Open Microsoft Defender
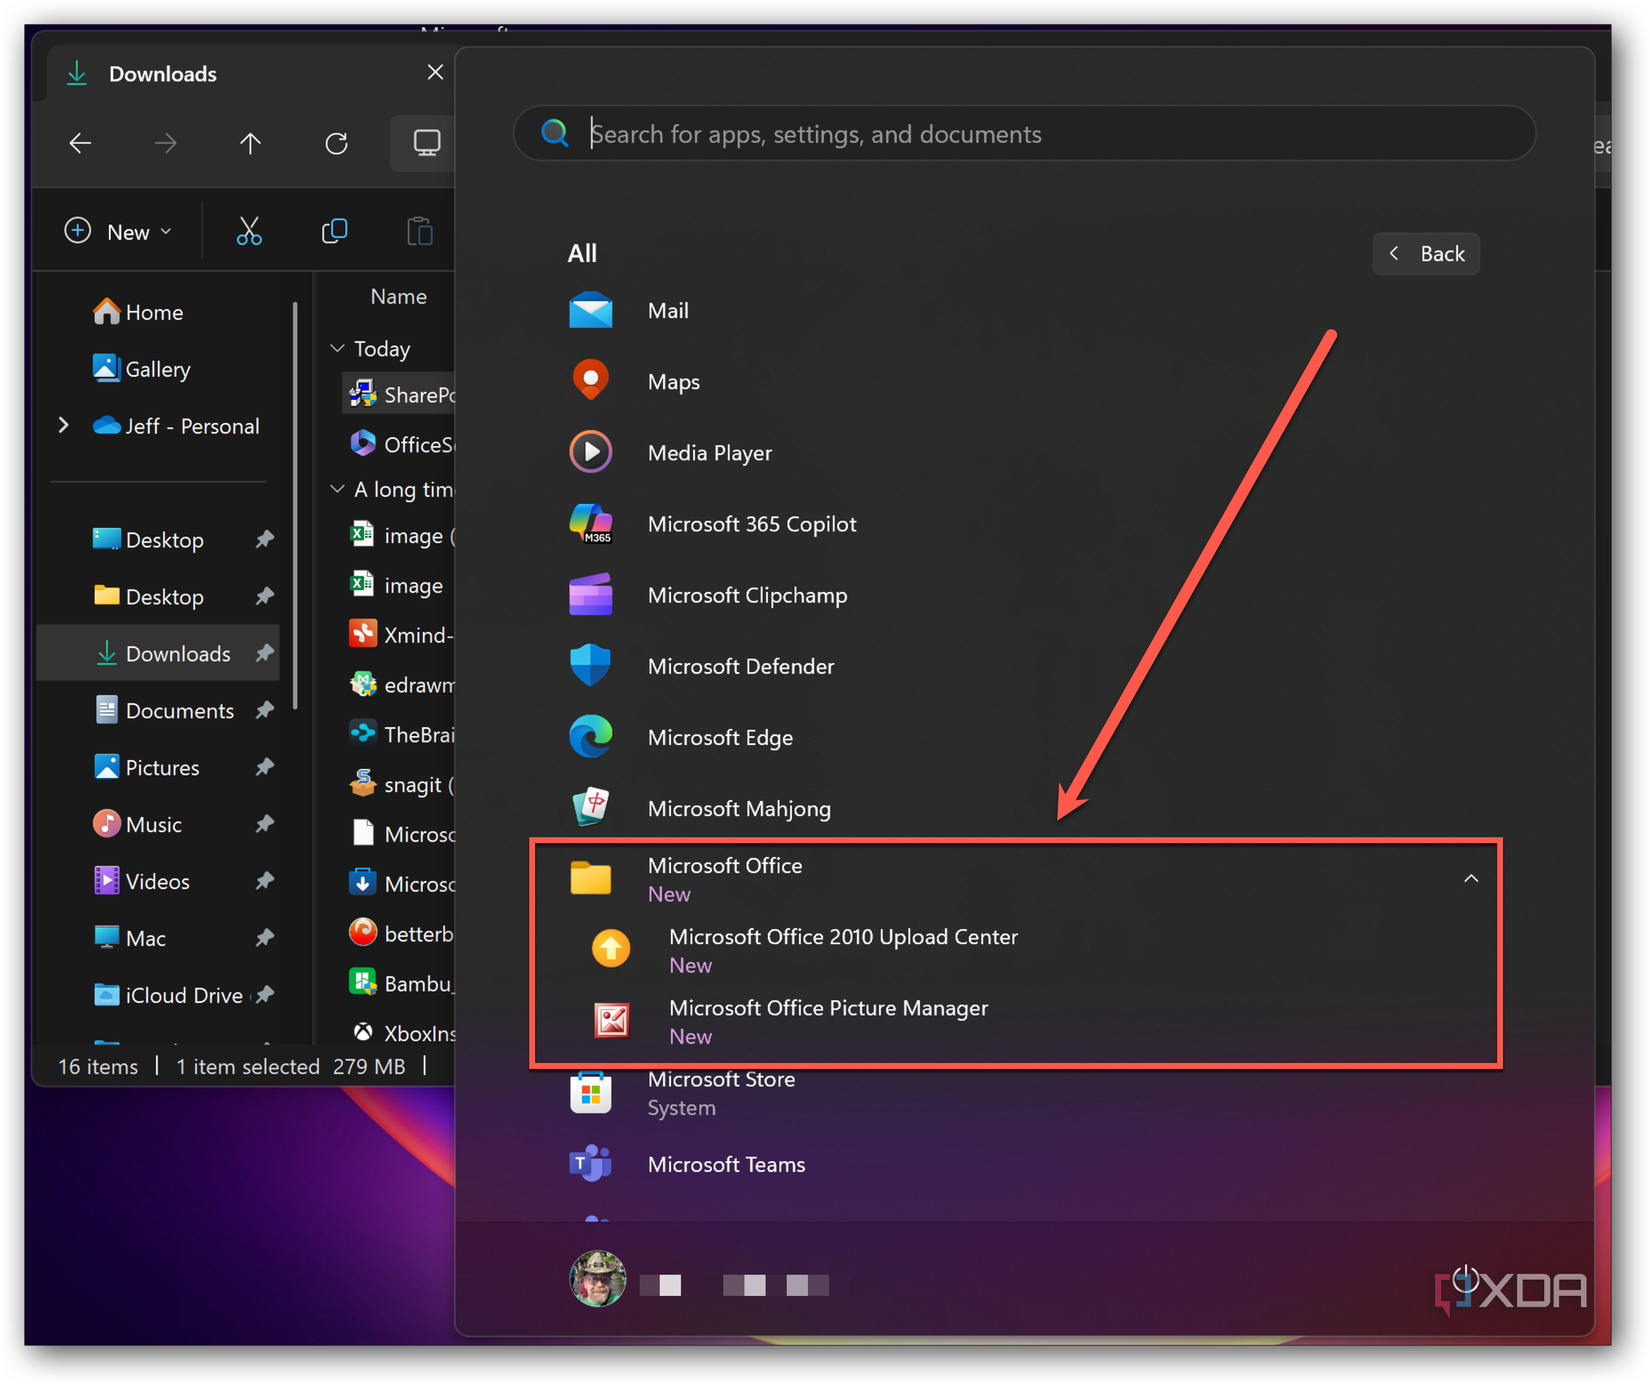This screenshot has height=1384, width=1650. 741,666
